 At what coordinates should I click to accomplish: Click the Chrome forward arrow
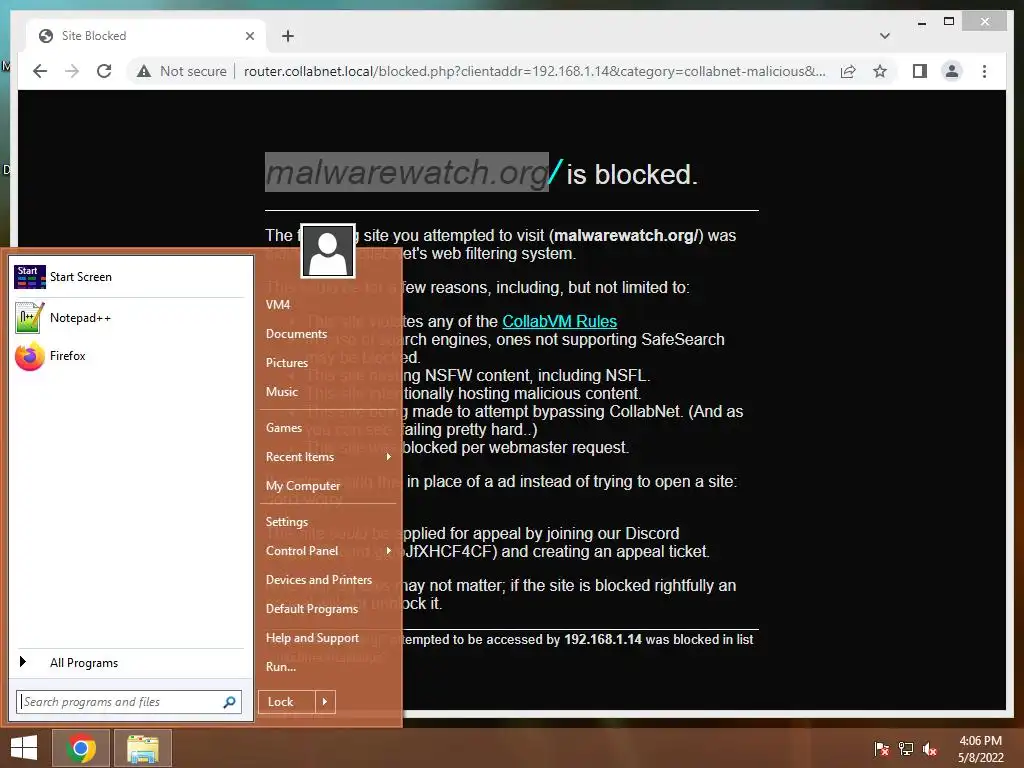click(x=72, y=71)
